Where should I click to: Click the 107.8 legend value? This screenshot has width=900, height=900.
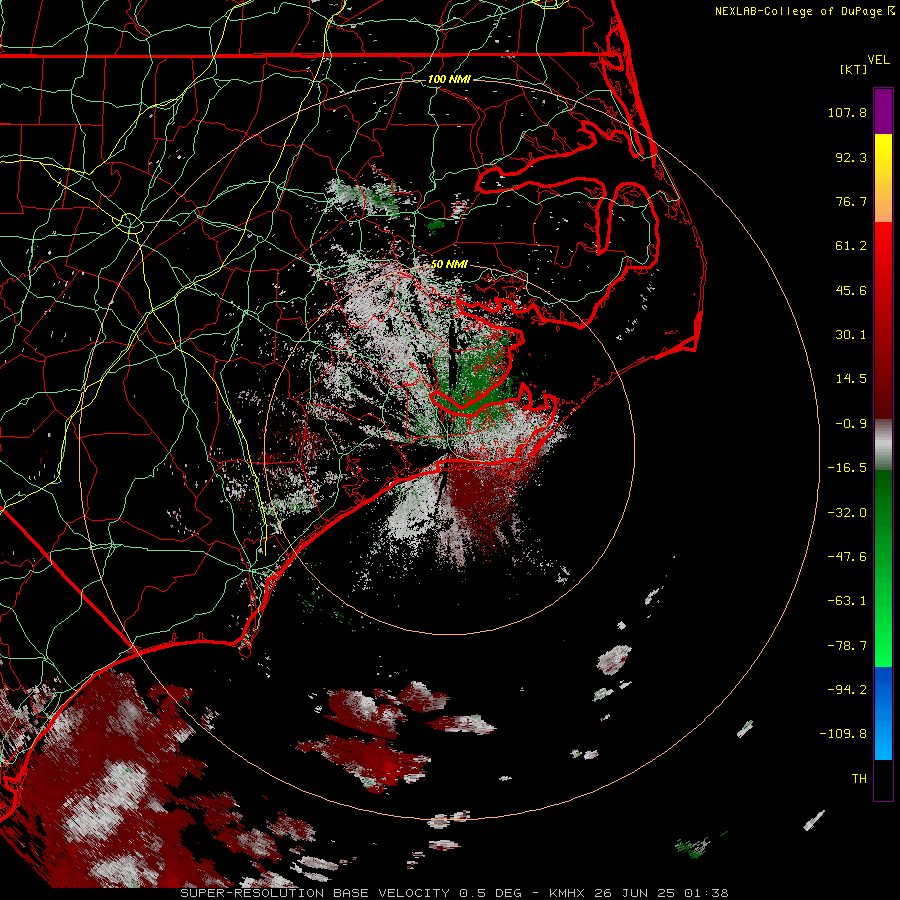847,112
